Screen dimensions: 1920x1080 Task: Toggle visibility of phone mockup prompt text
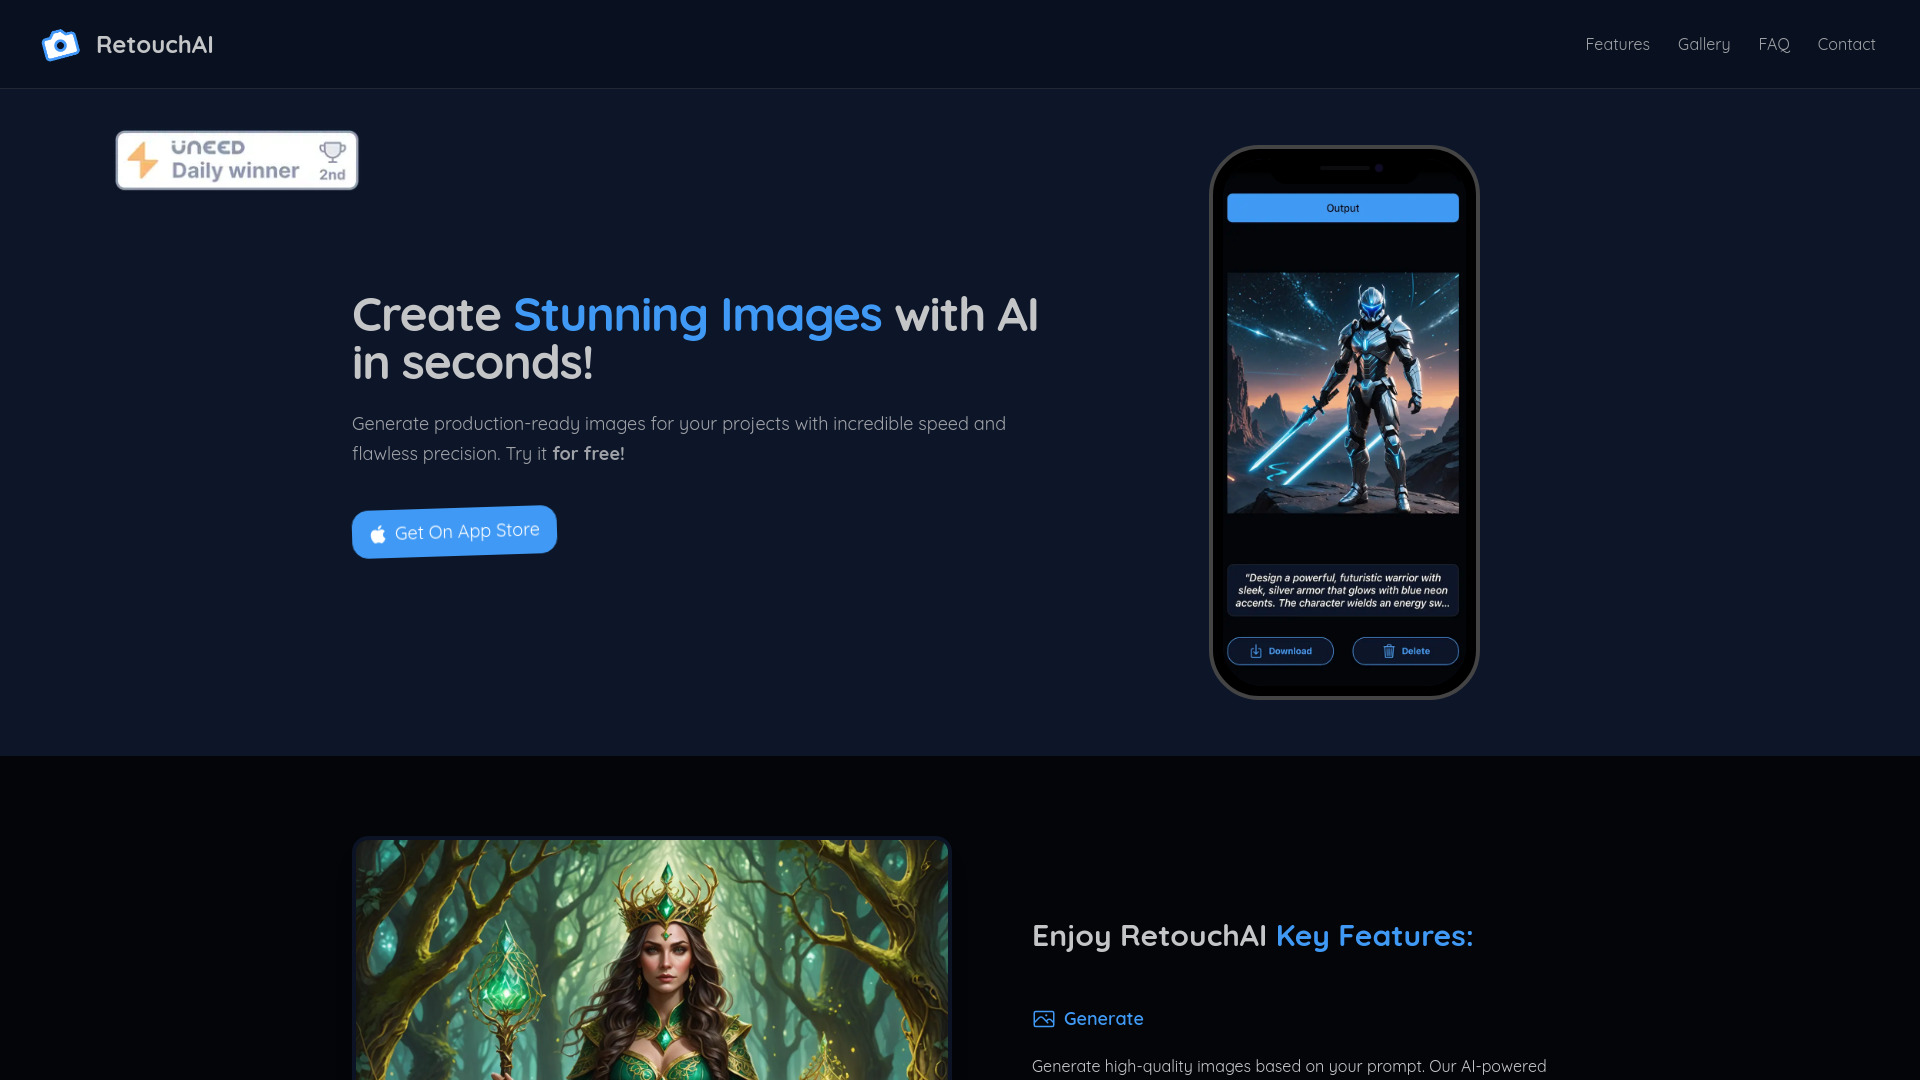point(1342,589)
